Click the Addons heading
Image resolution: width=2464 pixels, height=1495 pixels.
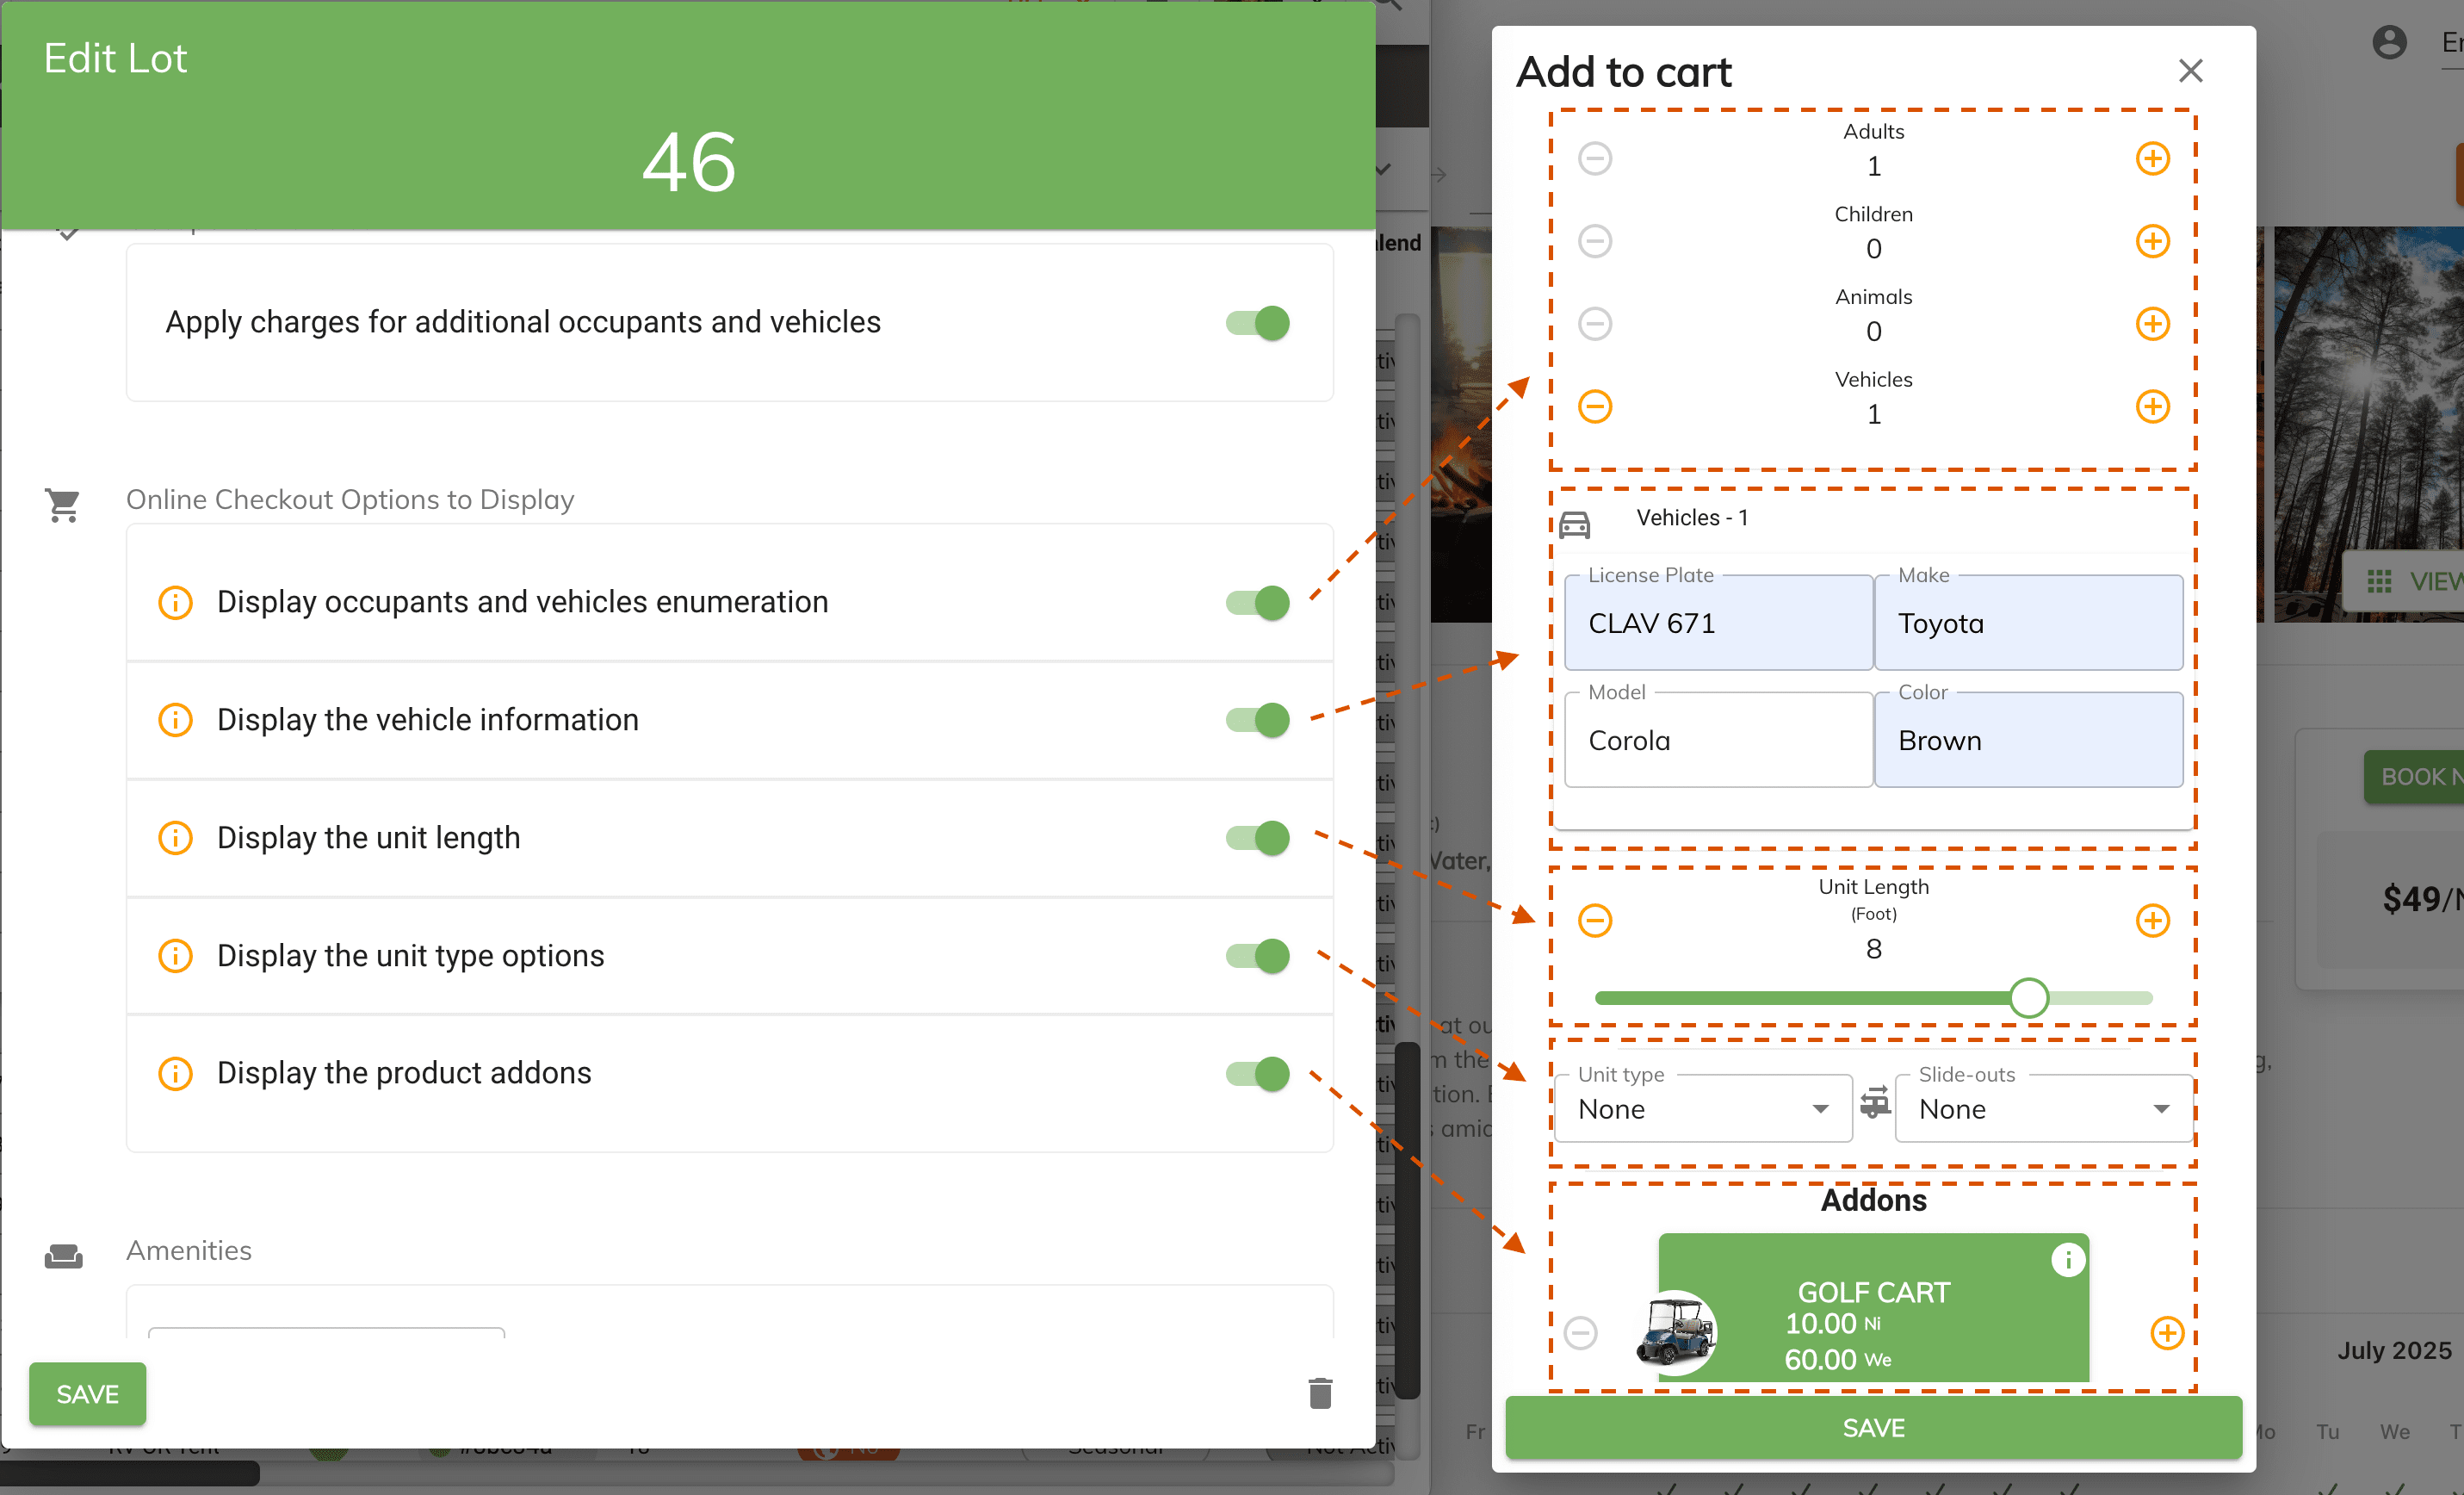(x=1873, y=1200)
